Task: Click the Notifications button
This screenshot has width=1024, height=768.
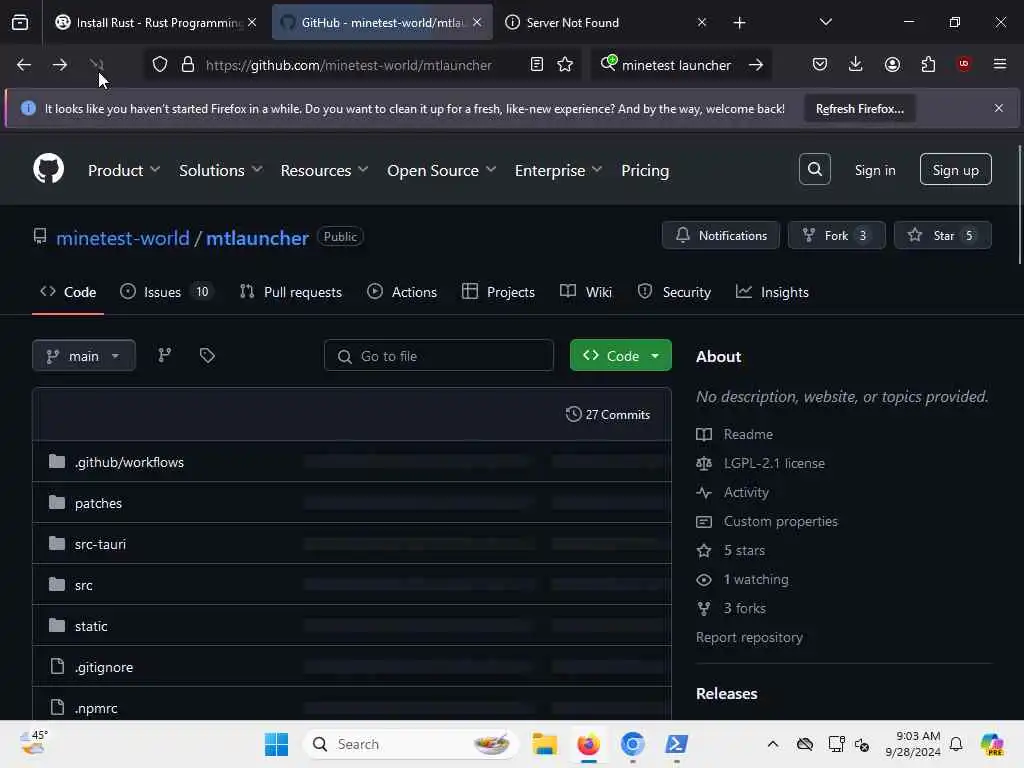Action: (x=720, y=235)
